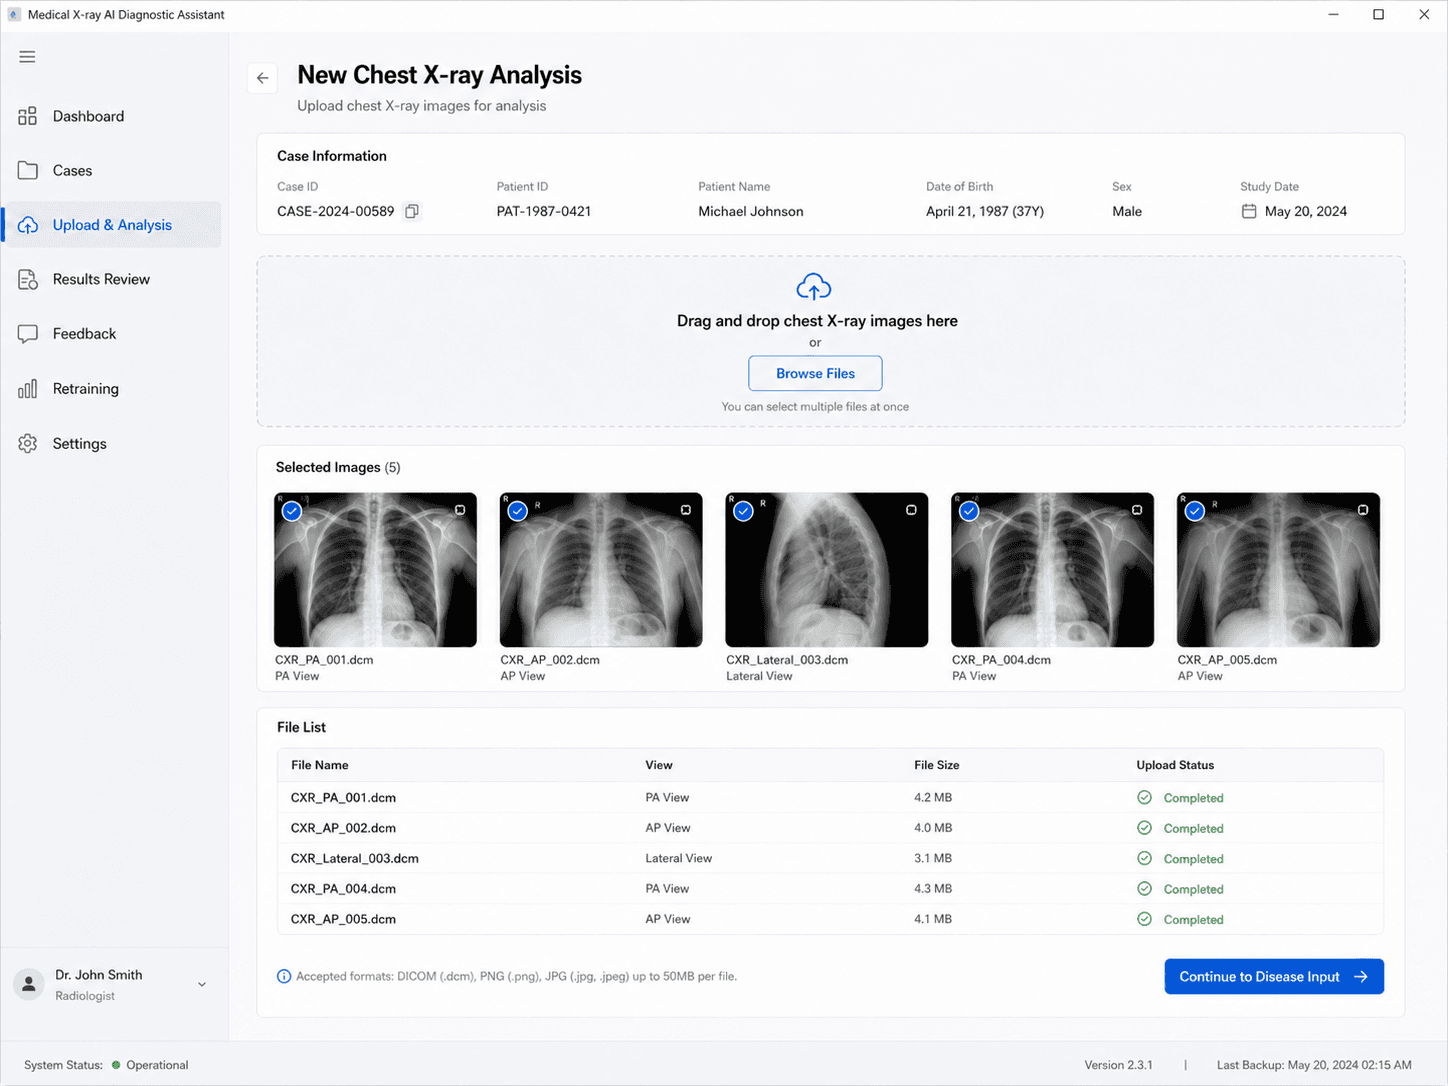Select Upload & Analysis in sidebar
Viewport: 1448px width, 1086px height.
pos(112,225)
